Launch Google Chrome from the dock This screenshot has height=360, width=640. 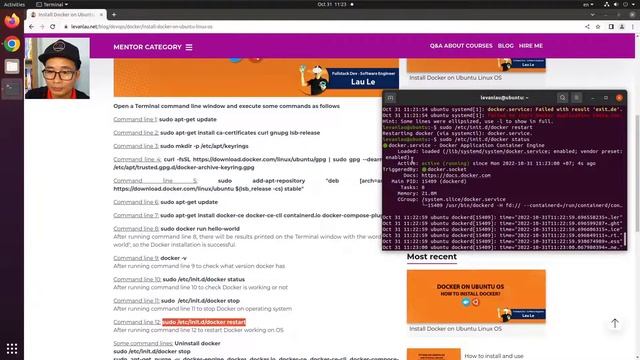[x=12, y=44]
